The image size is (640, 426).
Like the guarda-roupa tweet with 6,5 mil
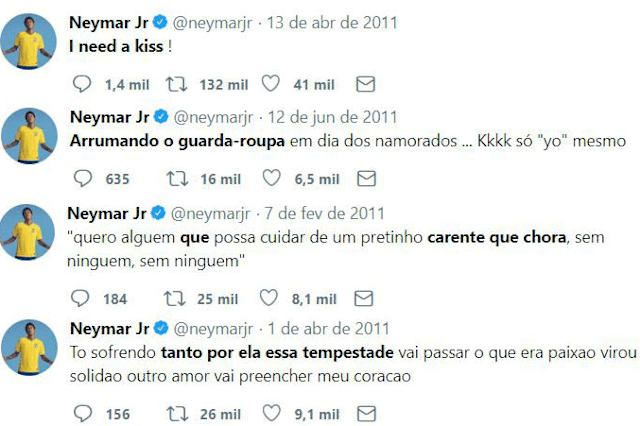click(271, 178)
